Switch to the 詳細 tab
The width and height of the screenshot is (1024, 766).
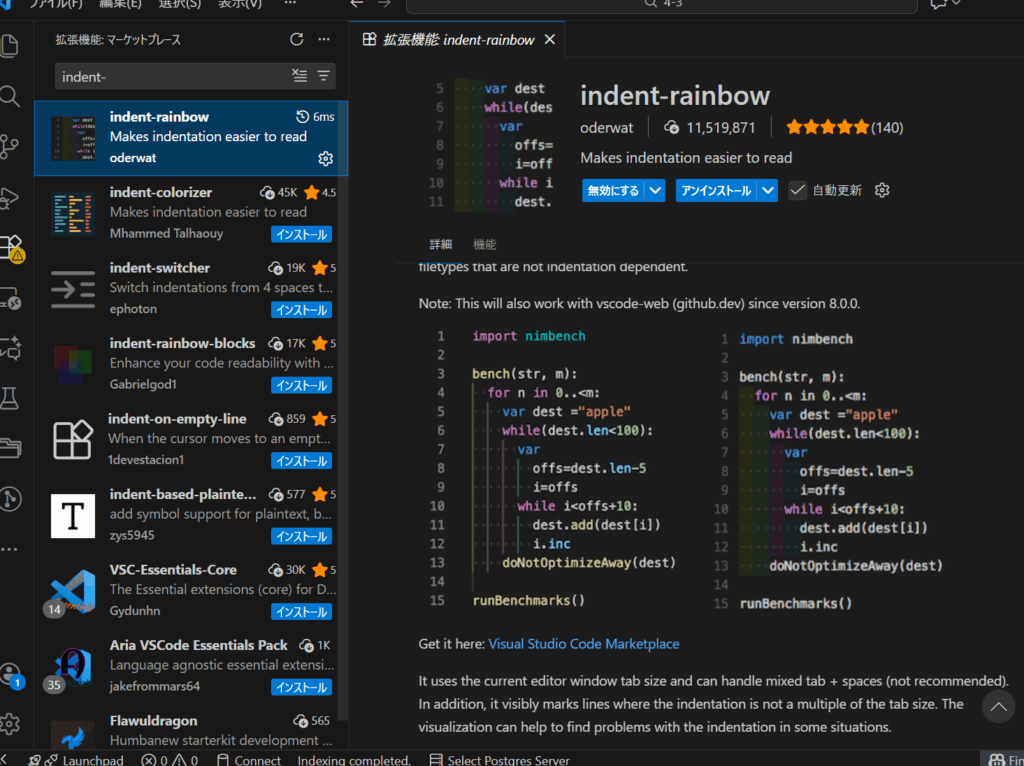440,244
